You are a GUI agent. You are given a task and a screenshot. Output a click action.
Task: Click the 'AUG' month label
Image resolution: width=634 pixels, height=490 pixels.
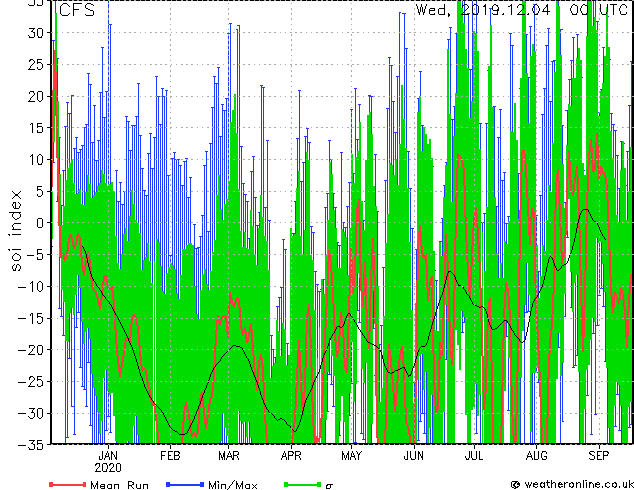537,456
